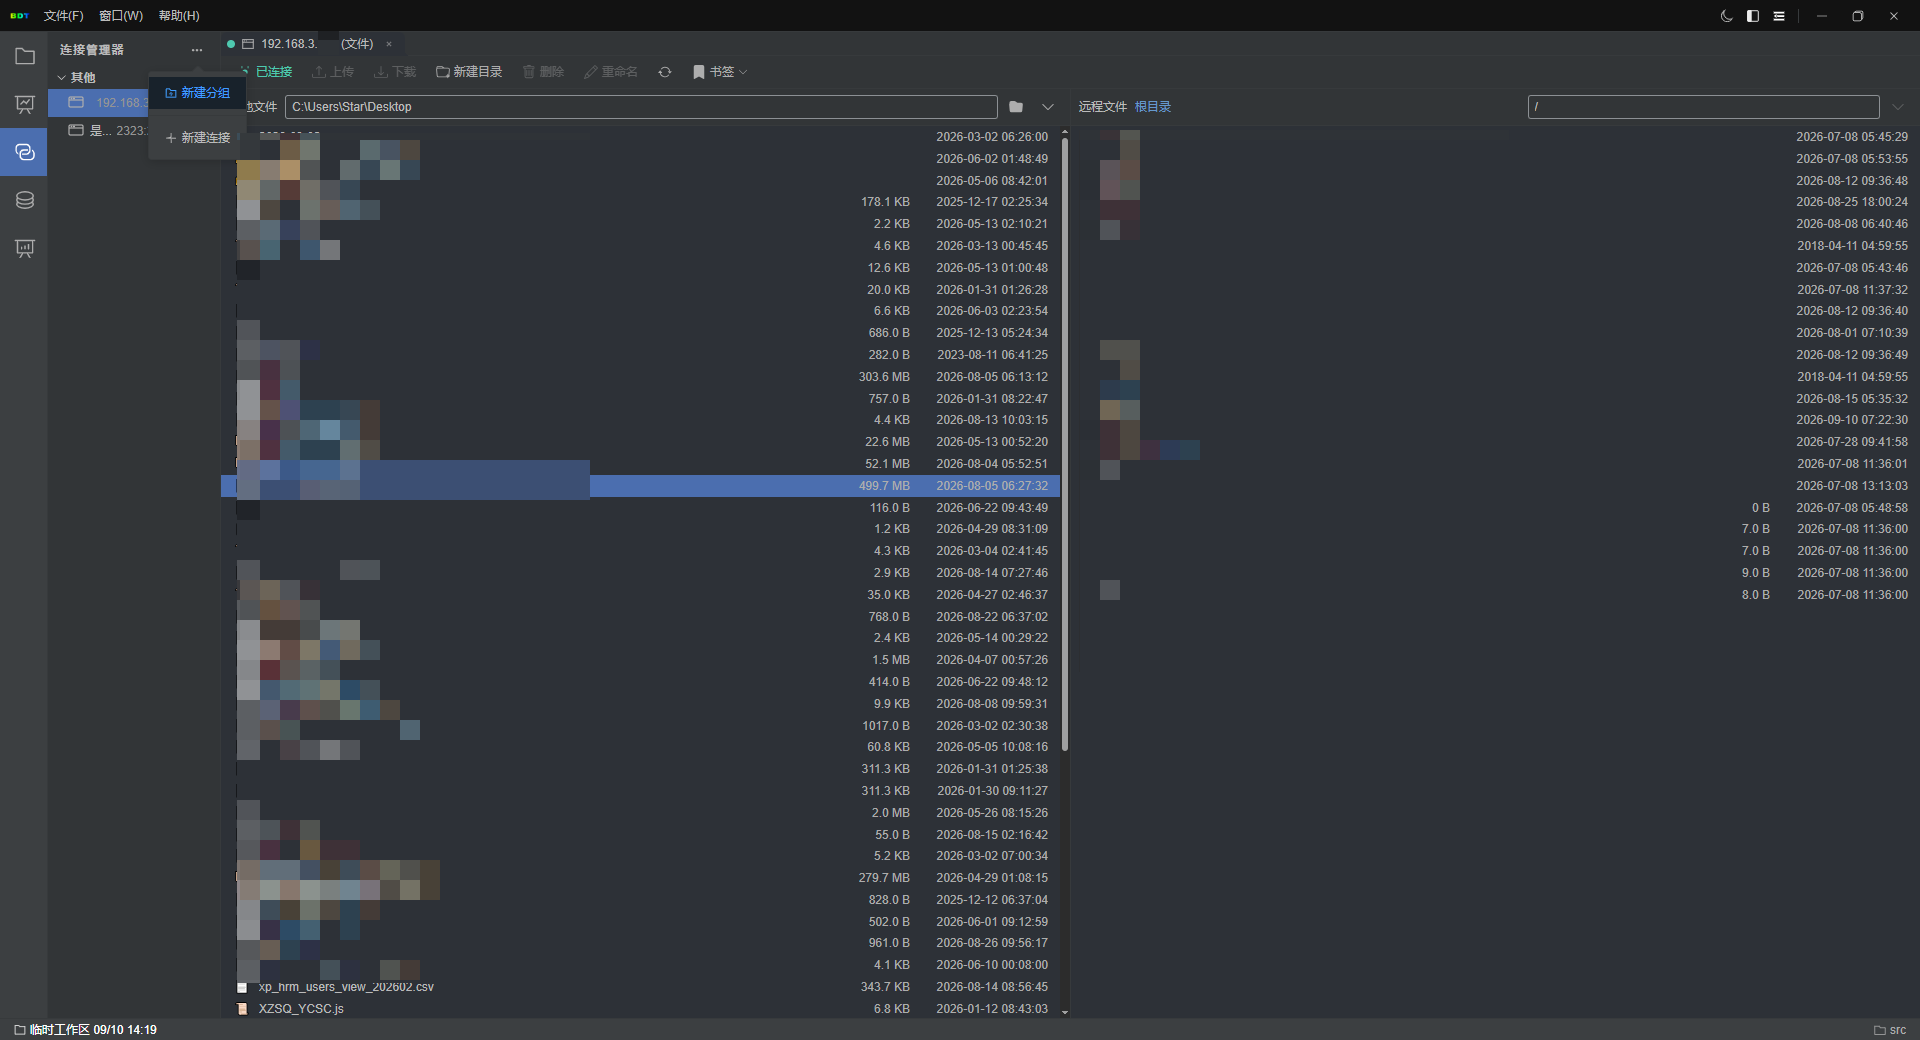Select the highlighted 499.7 MB file row

point(640,486)
